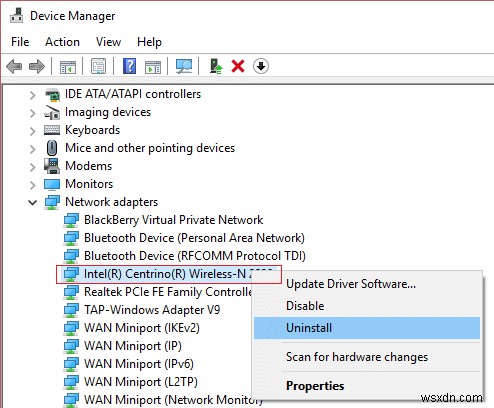Select Update Driver Software in context menu
494x408 pixels.
click(x=351, y=284)
